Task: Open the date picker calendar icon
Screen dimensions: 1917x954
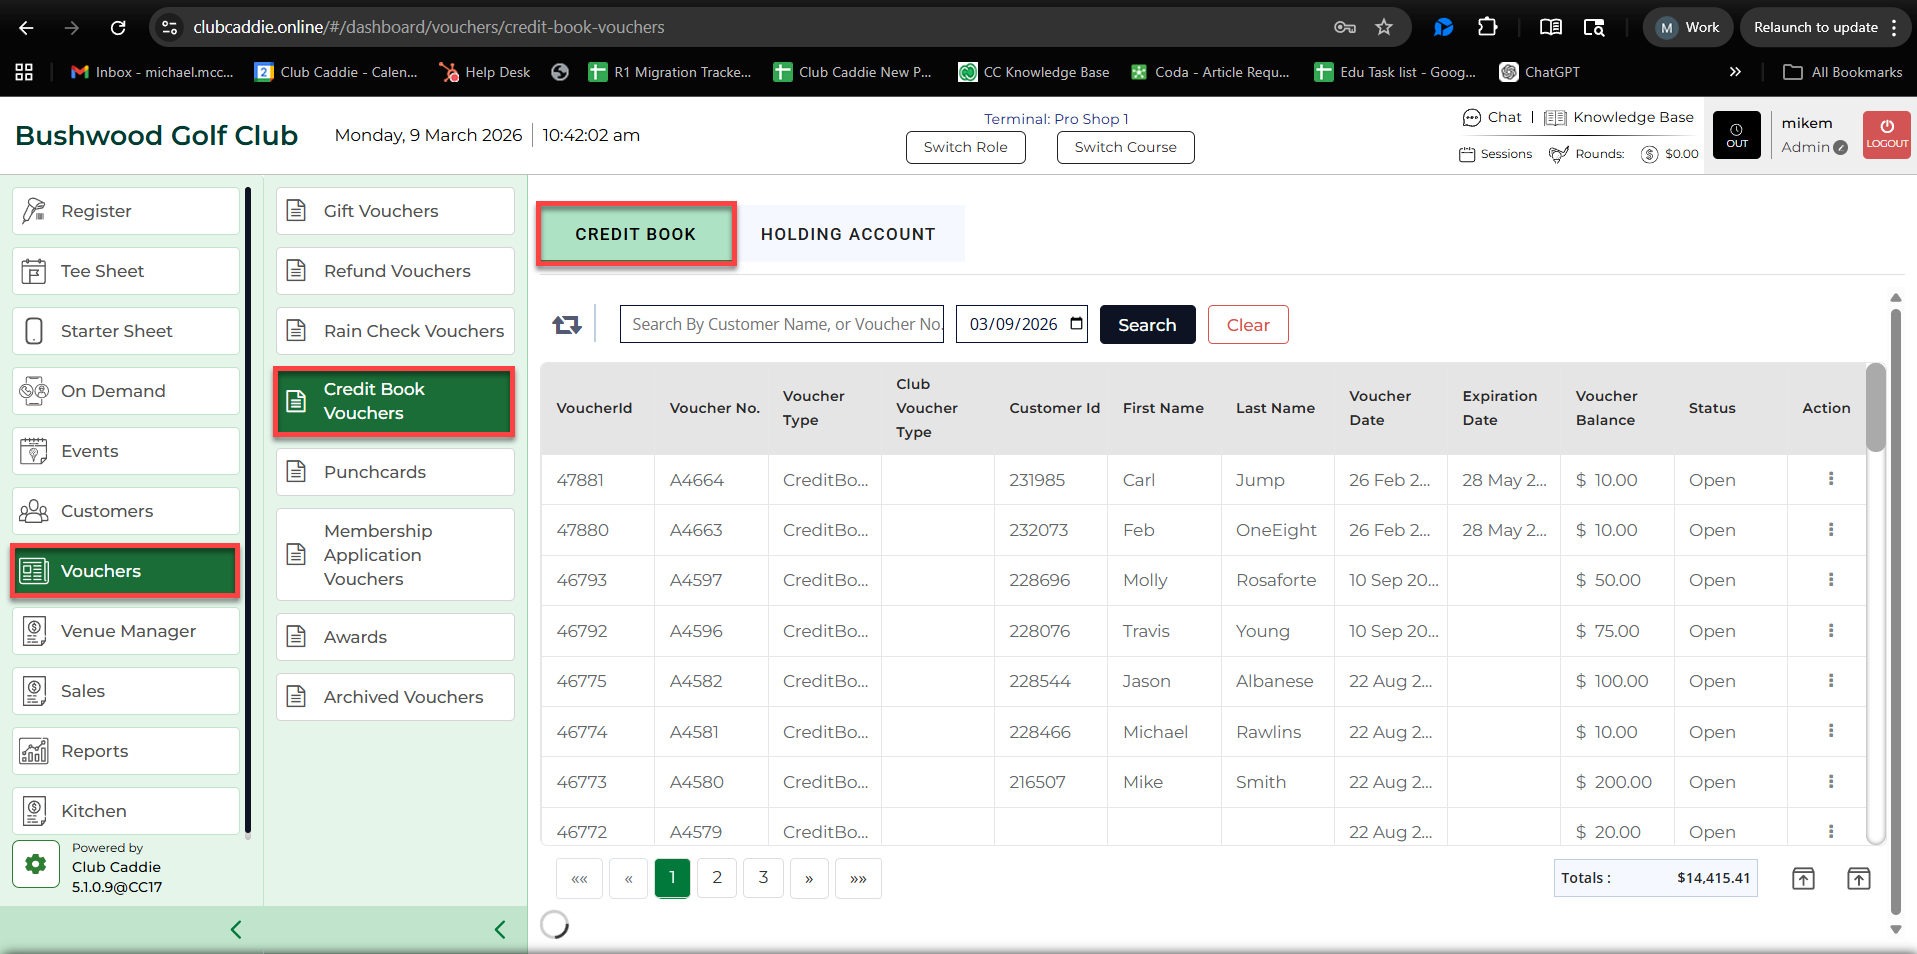Action: coord(1076,324)
